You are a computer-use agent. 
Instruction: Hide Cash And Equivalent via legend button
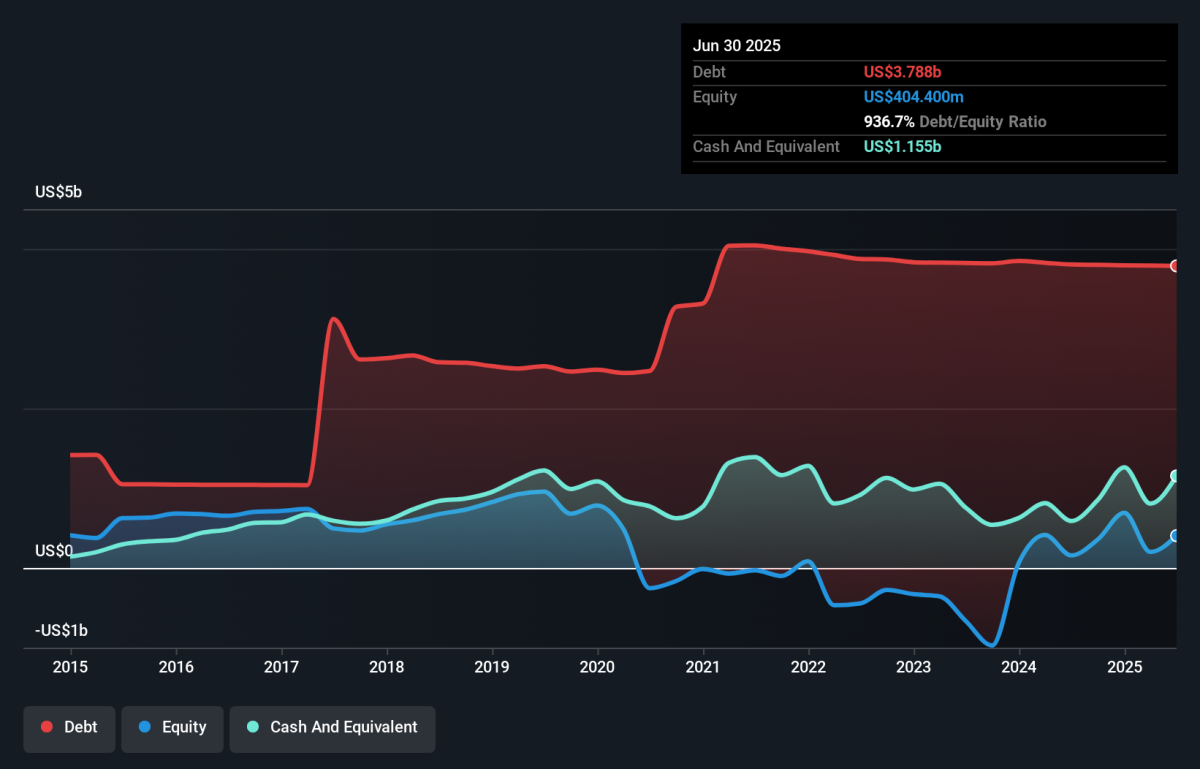tap(332, 727)
